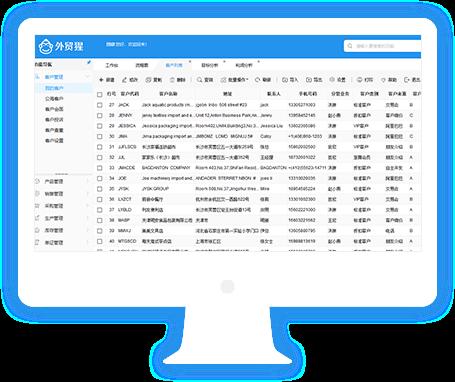The height and width of the screenshot is (382, 455).
Task: Click the 销售管理 module icon in the sidebar
Action: click(37, 193)
